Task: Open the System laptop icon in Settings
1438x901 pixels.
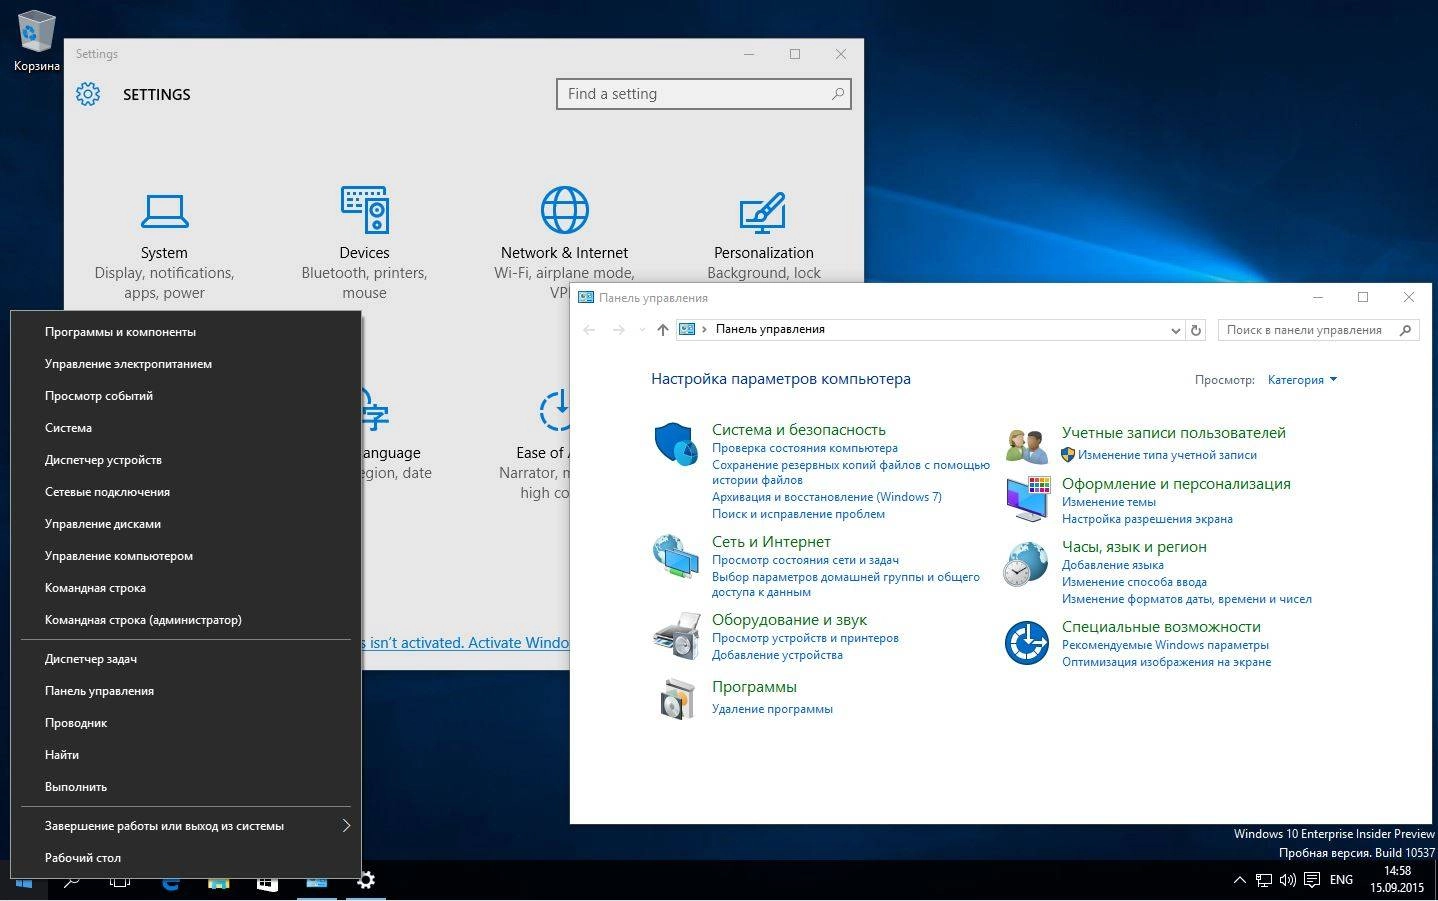Action: click(x=164, y=211)
